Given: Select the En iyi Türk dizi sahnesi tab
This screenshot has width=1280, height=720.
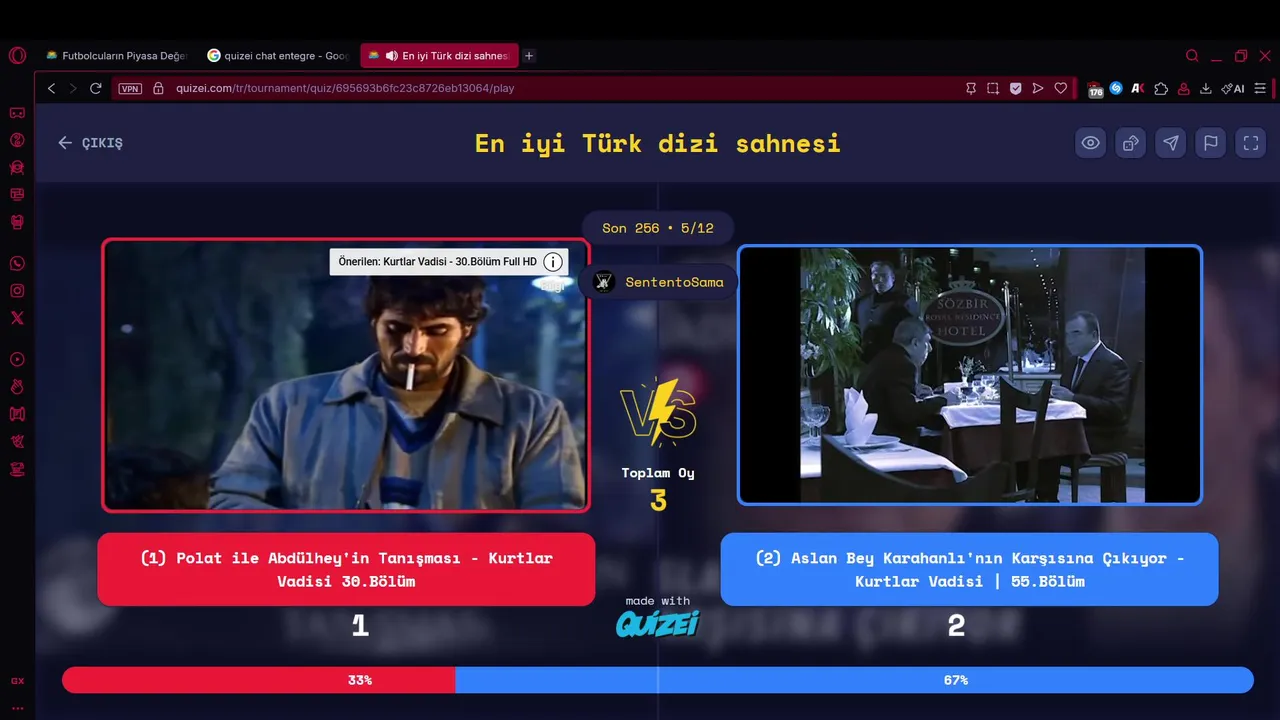Looking at the screenshot, I should (439, 56).
